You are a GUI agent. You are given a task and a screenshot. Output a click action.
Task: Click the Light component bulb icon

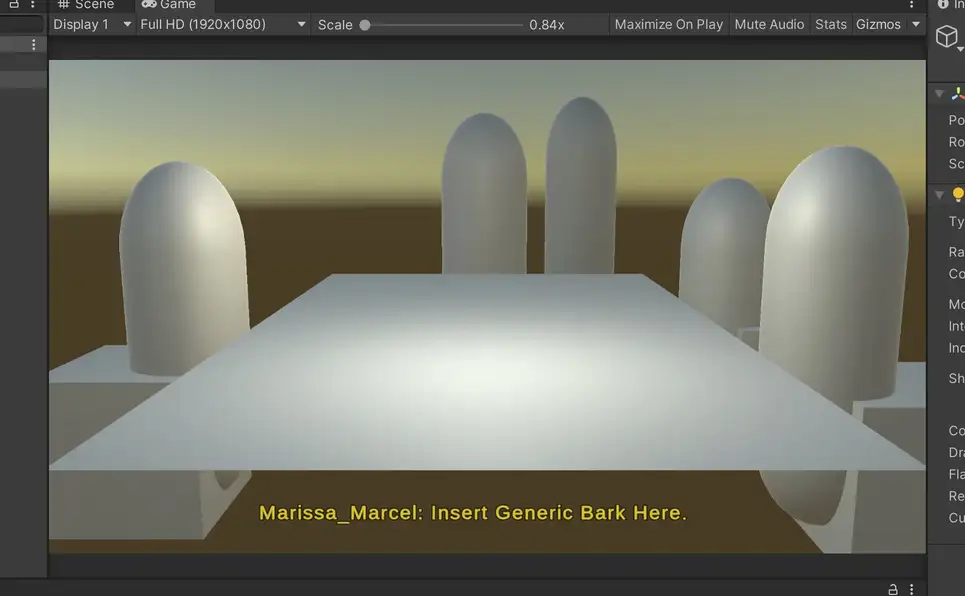tap(957, 195)
